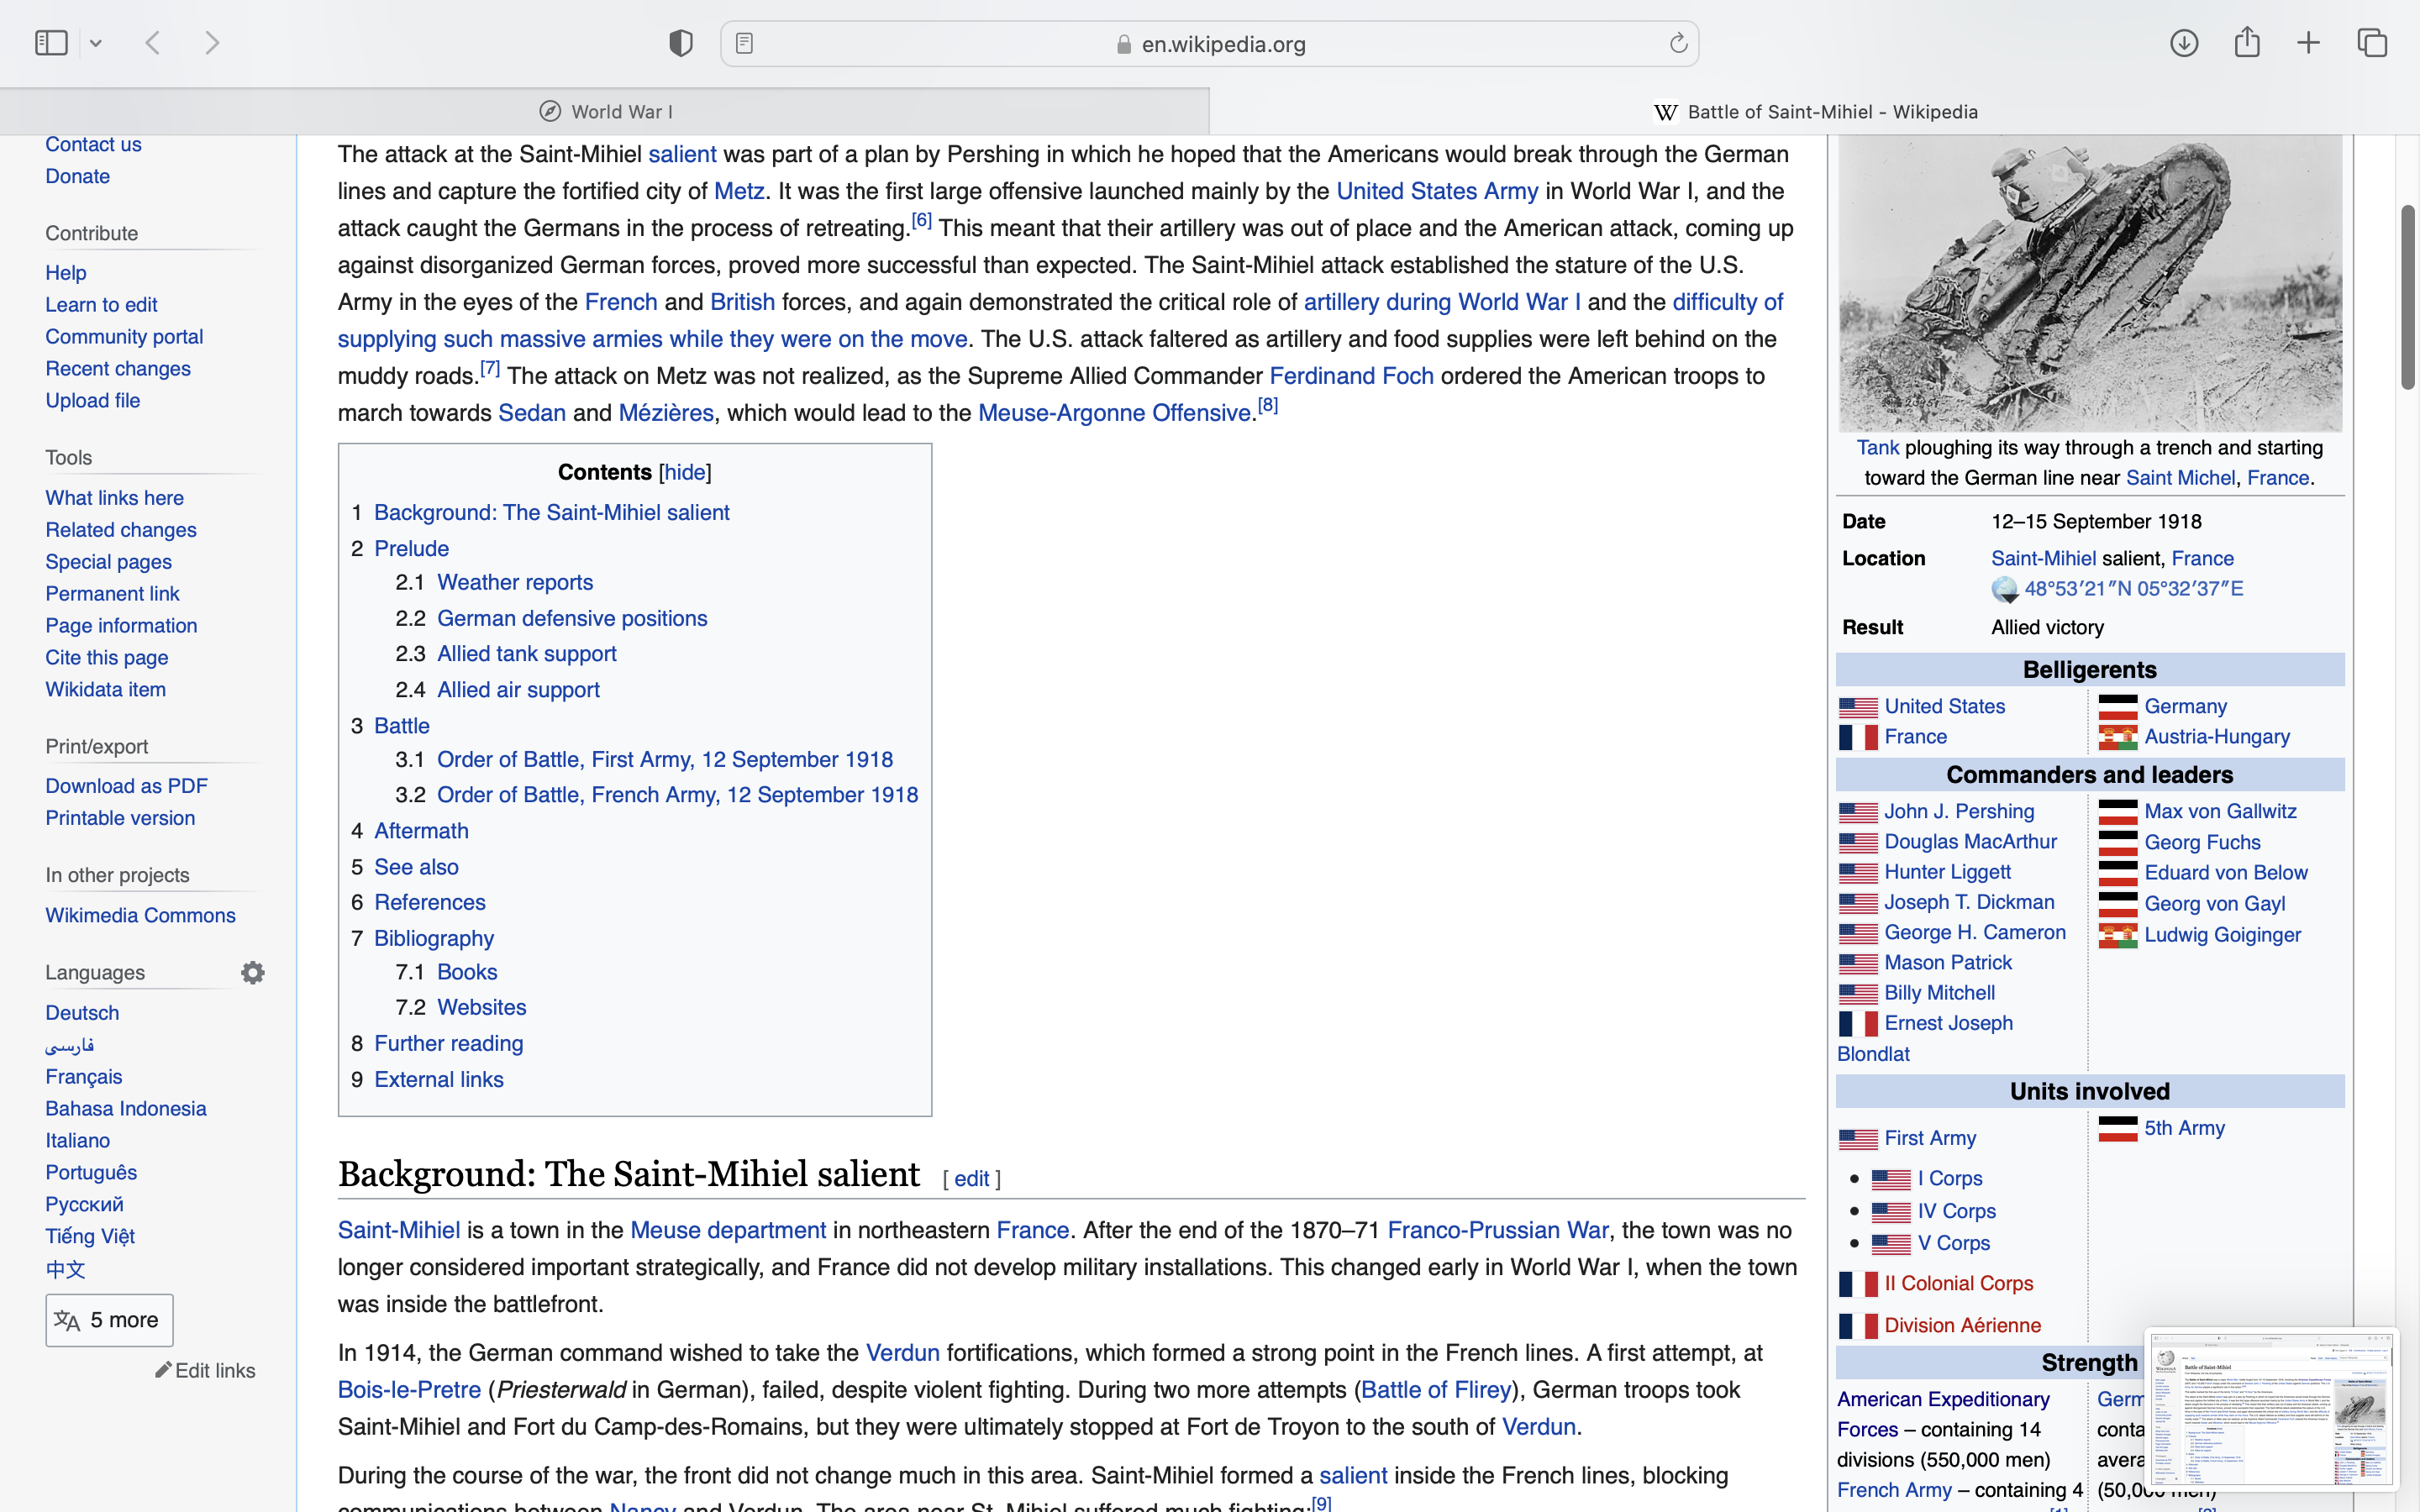Open sidebar options dropdown chevron
The image size is (2420, 1512).
pos(96,43)
